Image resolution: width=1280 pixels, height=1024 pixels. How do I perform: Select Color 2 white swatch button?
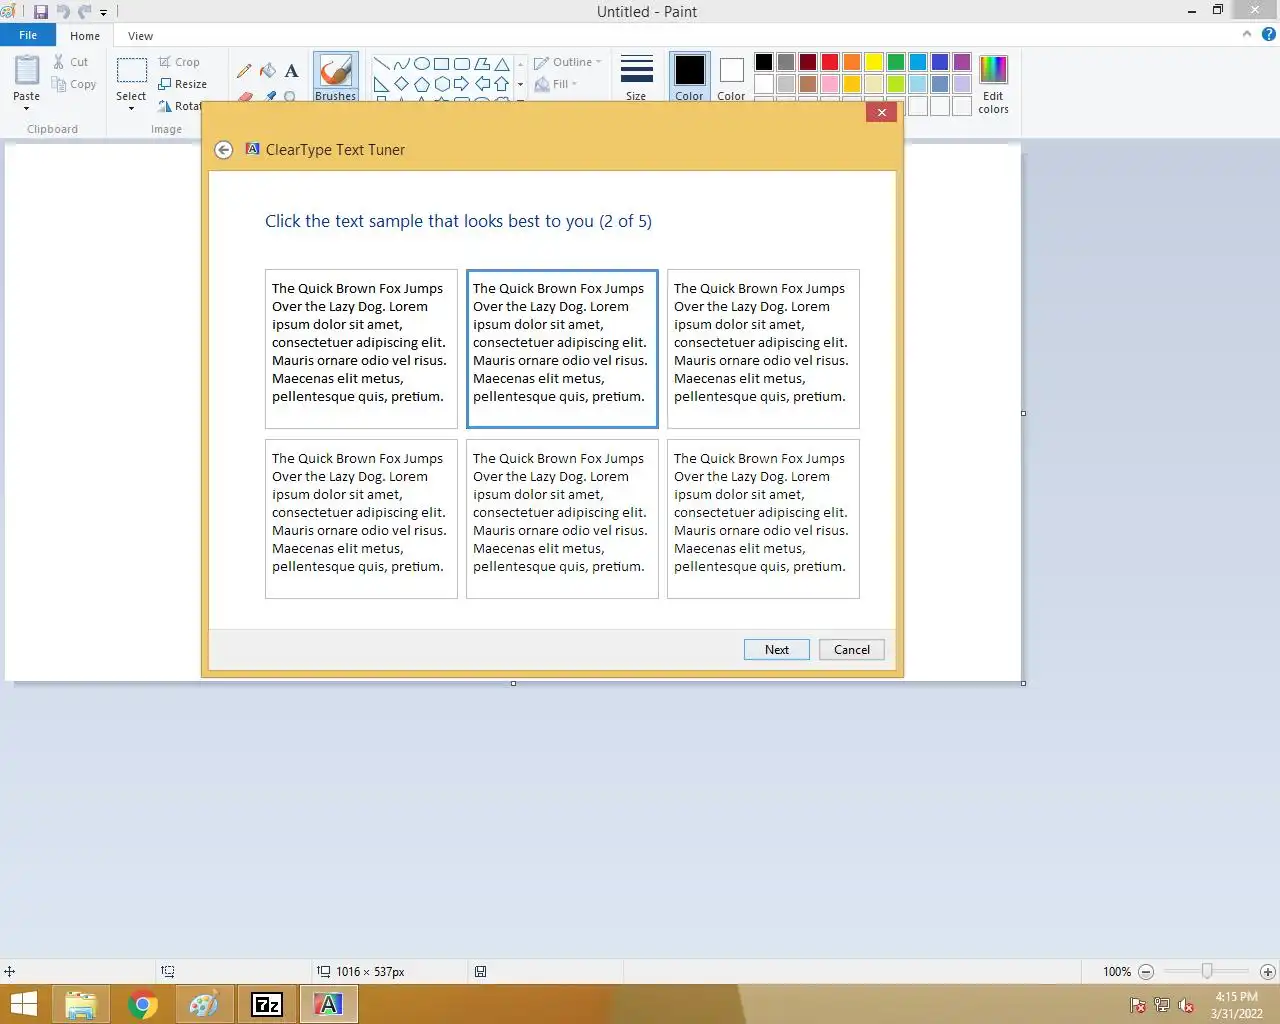point(731,77)
